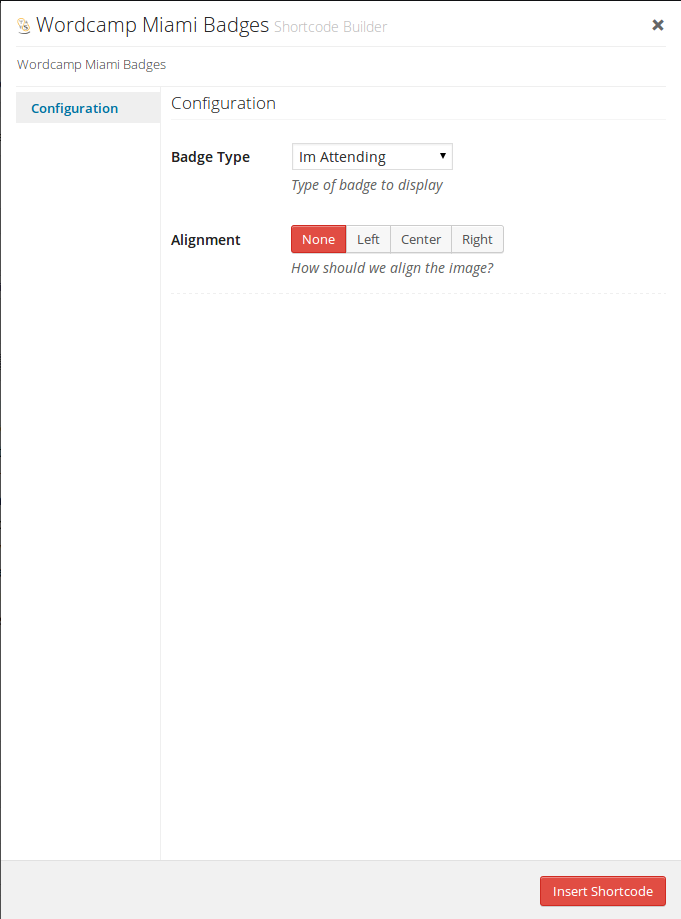Click the Insert Shortcode button

[x=602, y=891]
